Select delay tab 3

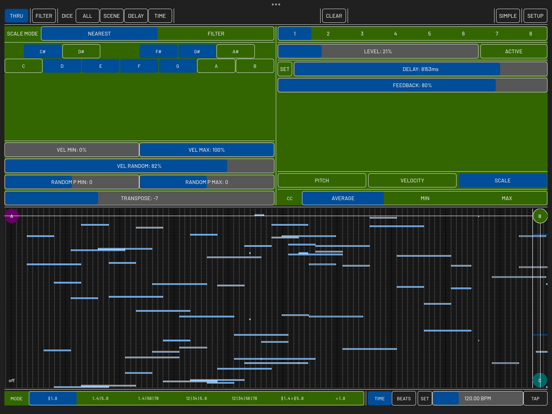pyautogui.click(x=362, y=34)
